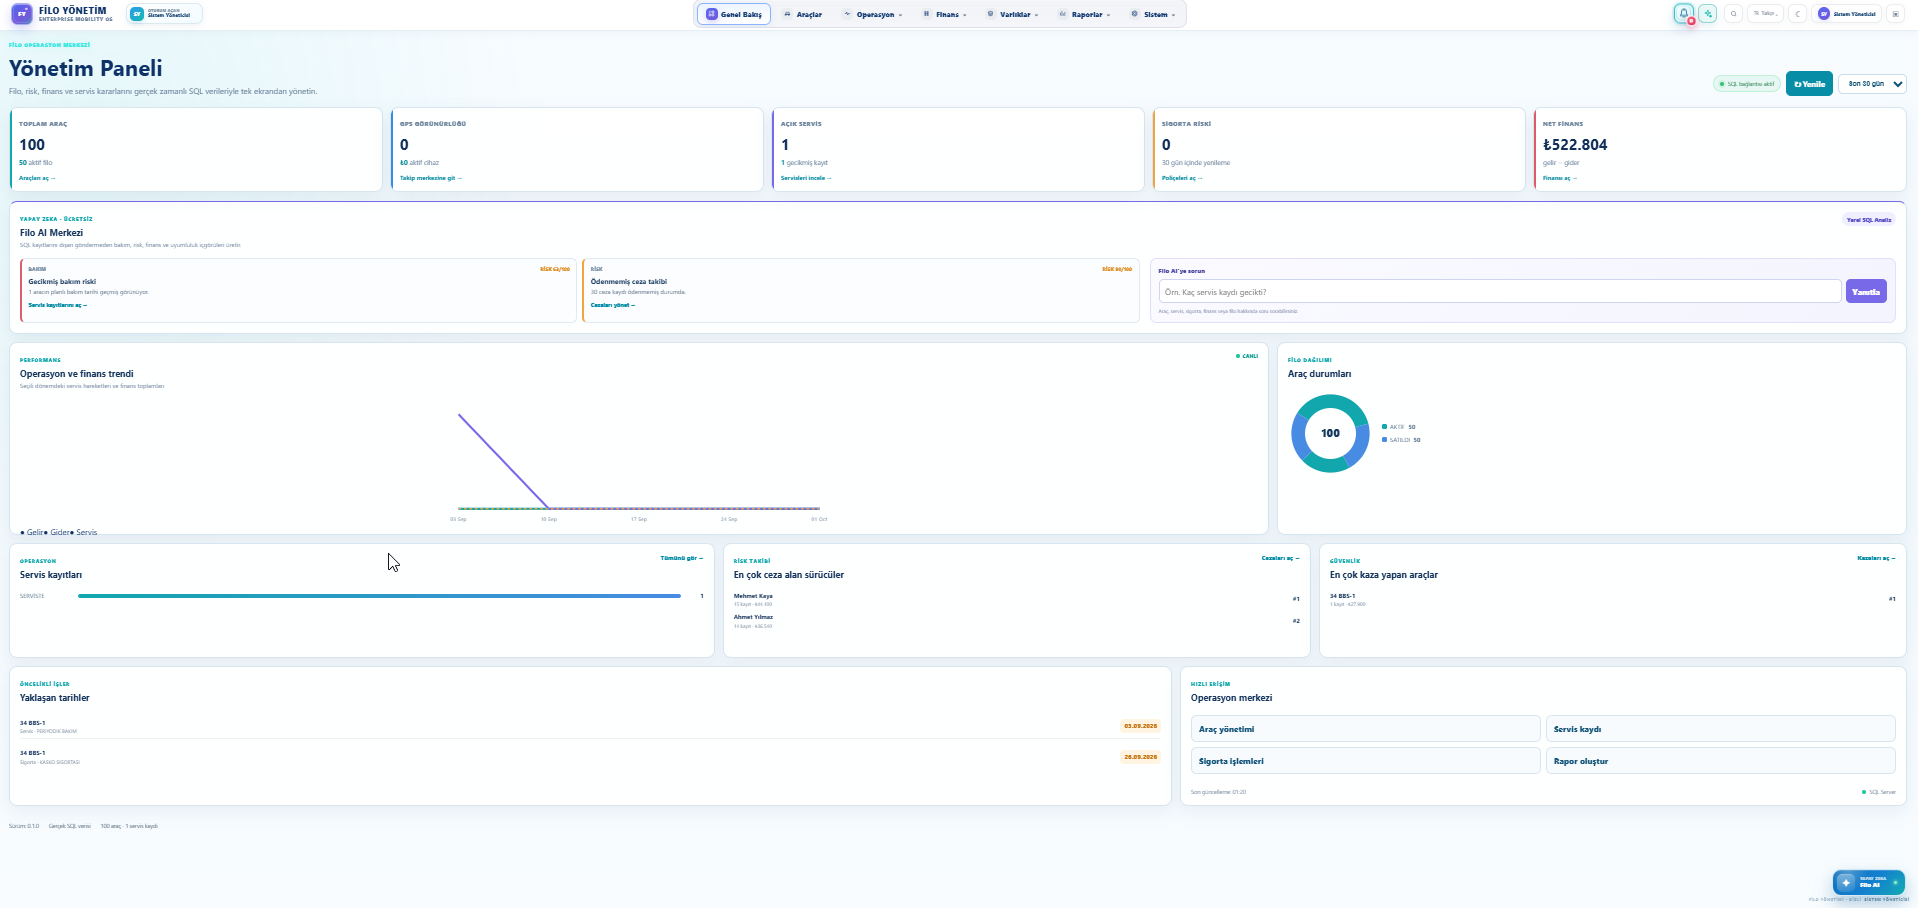Open the Filo AI floating assistant button
Image resolution: width=1918 pixels, height=908 pixels.
click(1868, 882)
